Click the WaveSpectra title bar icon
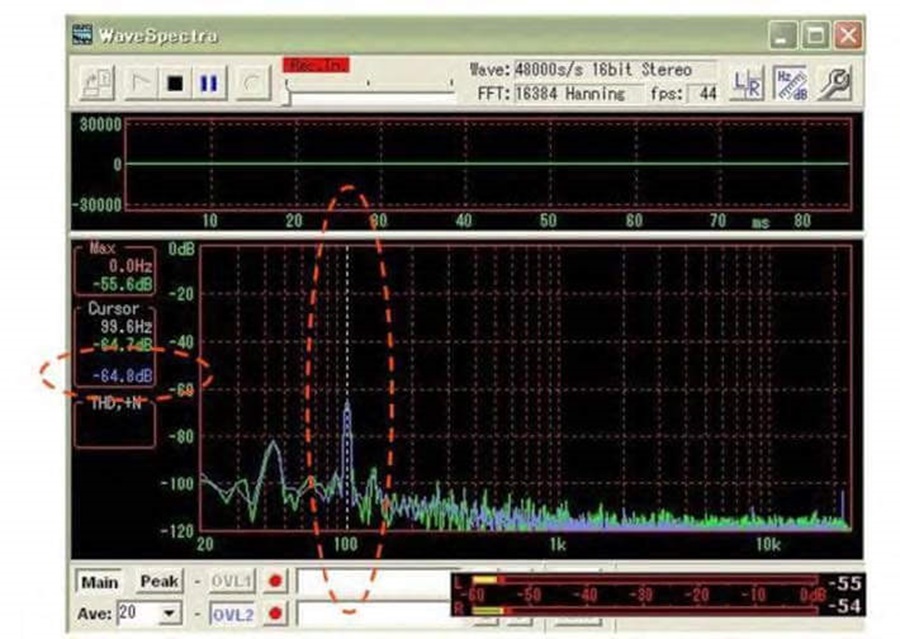This screenshot has height=639, width=900. click(82, 35)
